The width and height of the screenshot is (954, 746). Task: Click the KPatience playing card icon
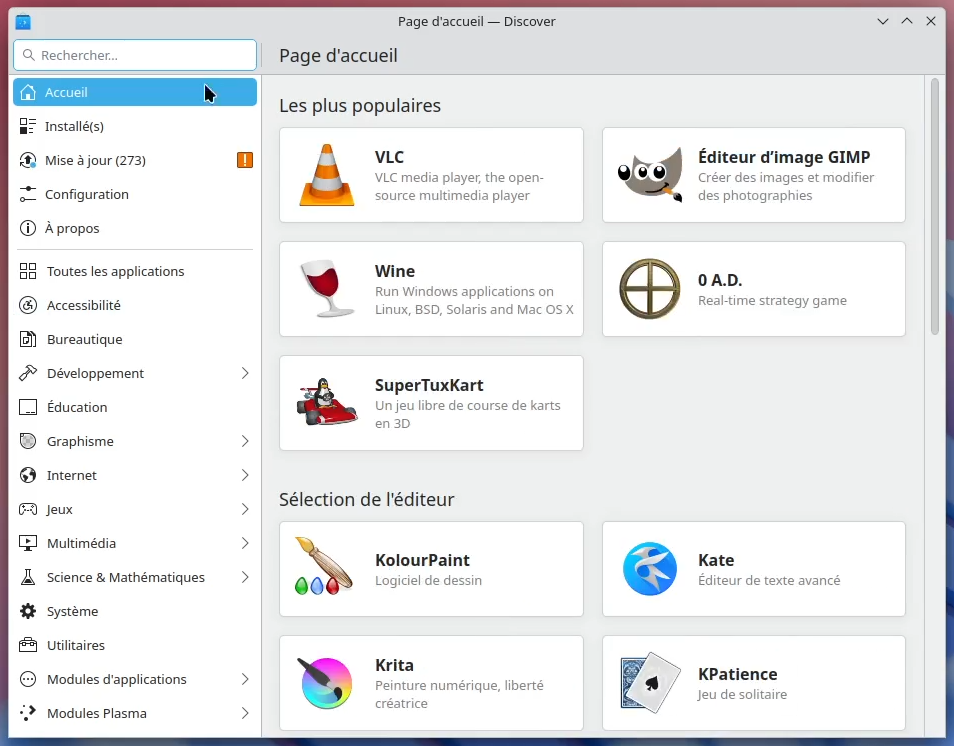(x=650, y=683)
